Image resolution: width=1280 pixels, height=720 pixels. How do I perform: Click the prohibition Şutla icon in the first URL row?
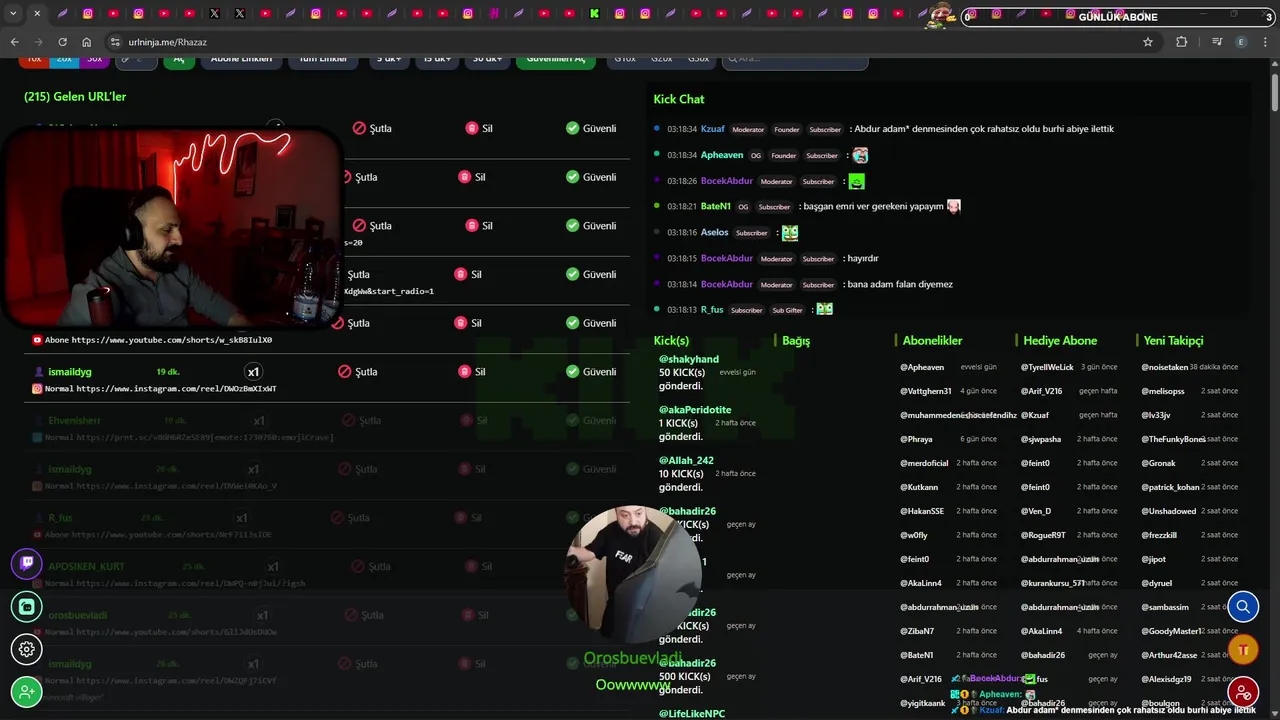(x=359, y=128)
